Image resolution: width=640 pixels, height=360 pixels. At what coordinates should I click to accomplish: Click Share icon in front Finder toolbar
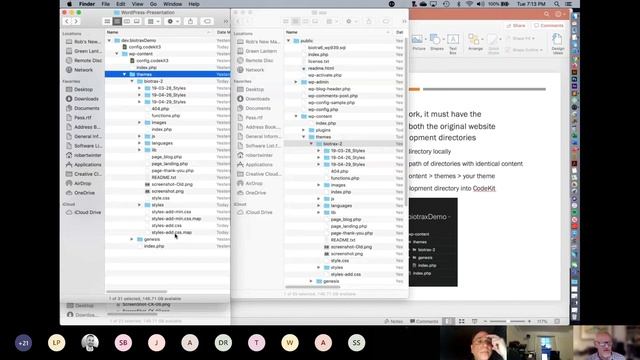point(190,21)
